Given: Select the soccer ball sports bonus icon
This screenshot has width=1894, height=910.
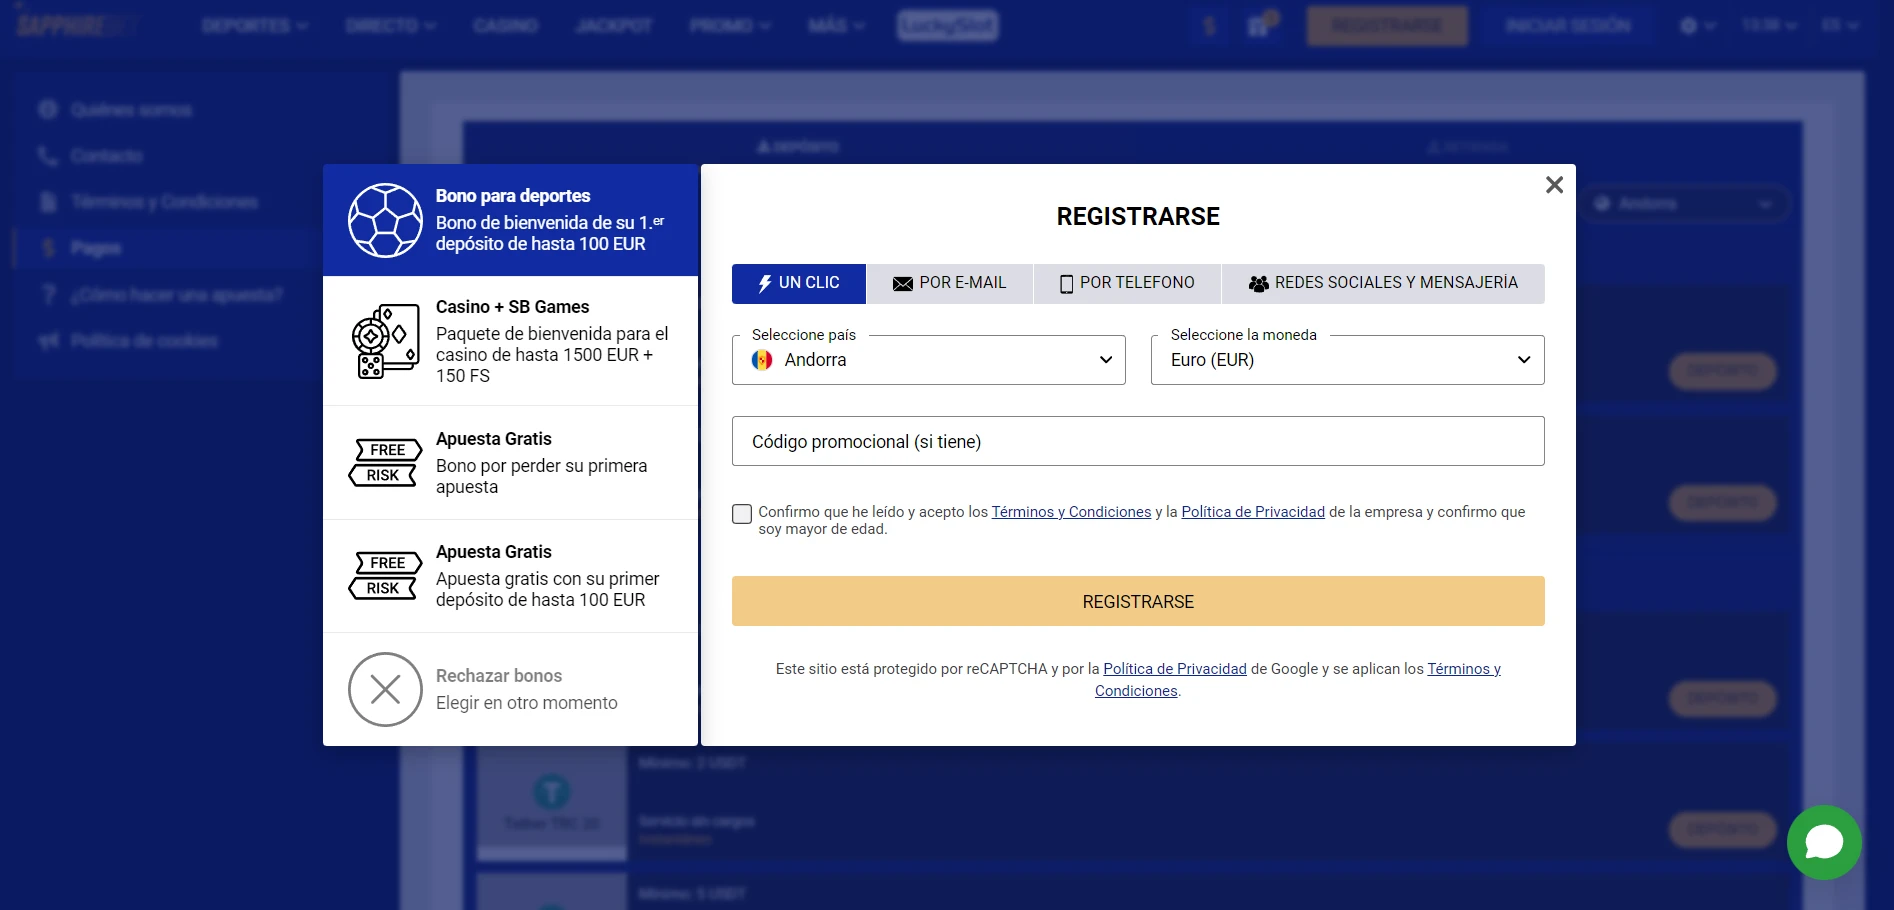Looking at the screenshot, I should point(385,220).
